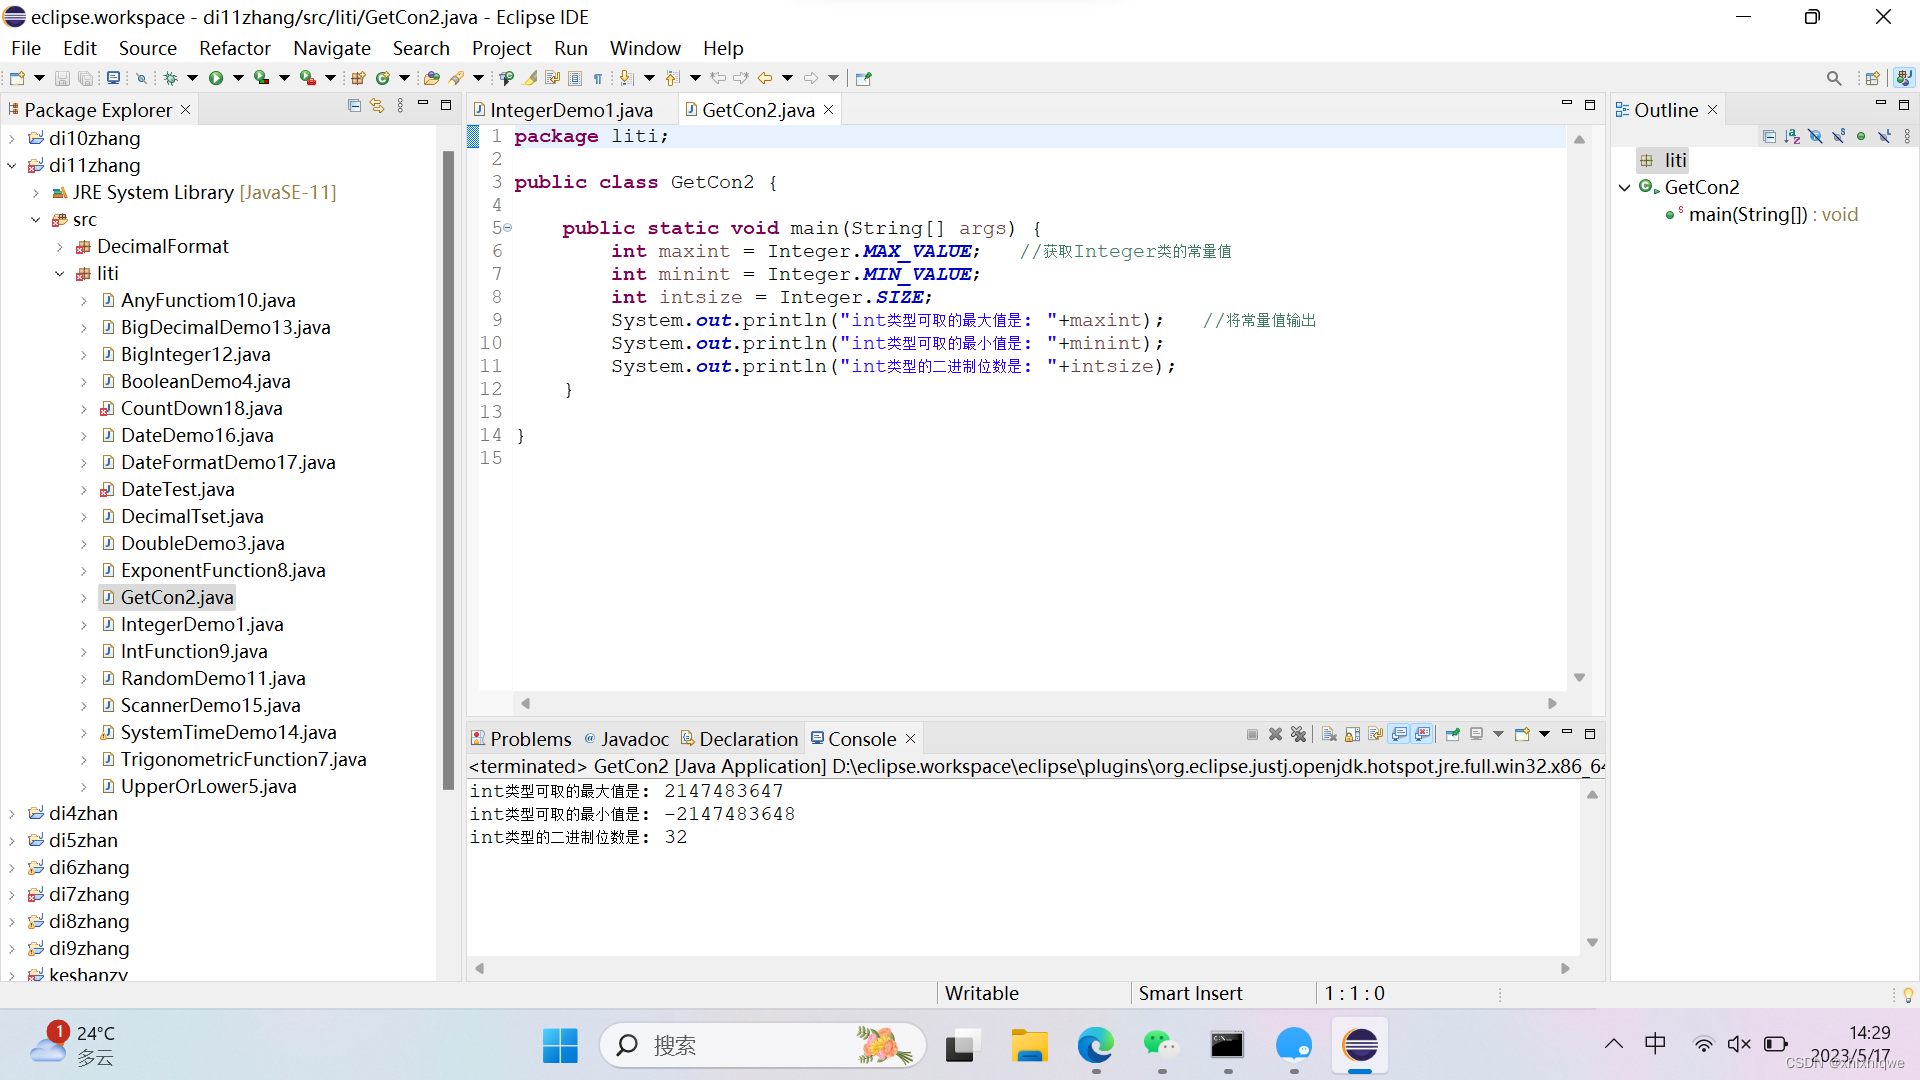The height and width of the screenshot is (1080, 1920).
Task: Open the Eclipse search magnifier icon
Action: click(1833, 78)
